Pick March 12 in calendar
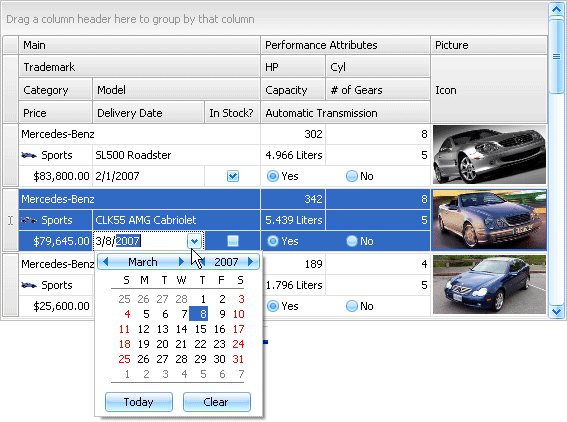 144,329
